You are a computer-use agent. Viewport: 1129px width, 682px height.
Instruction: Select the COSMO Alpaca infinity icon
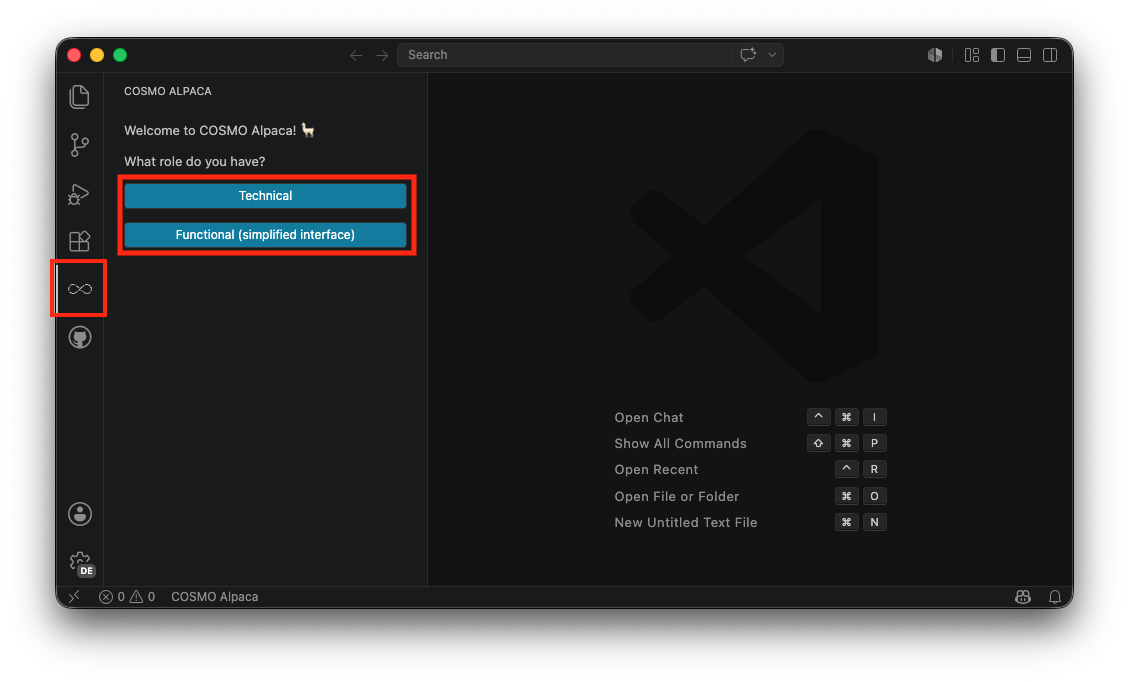80,289
